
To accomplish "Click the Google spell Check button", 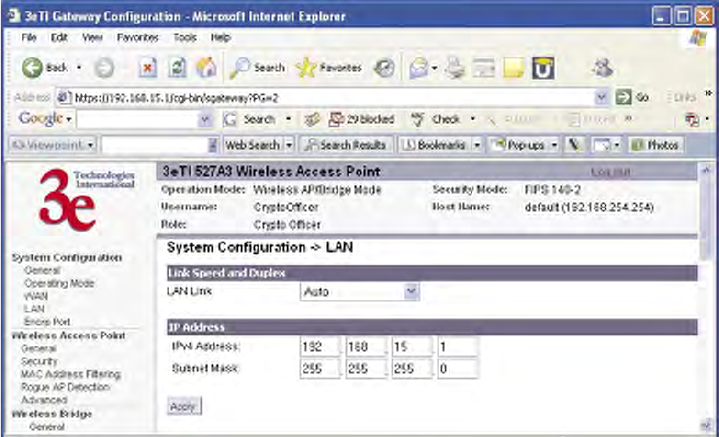I will [x=437, y=119].
